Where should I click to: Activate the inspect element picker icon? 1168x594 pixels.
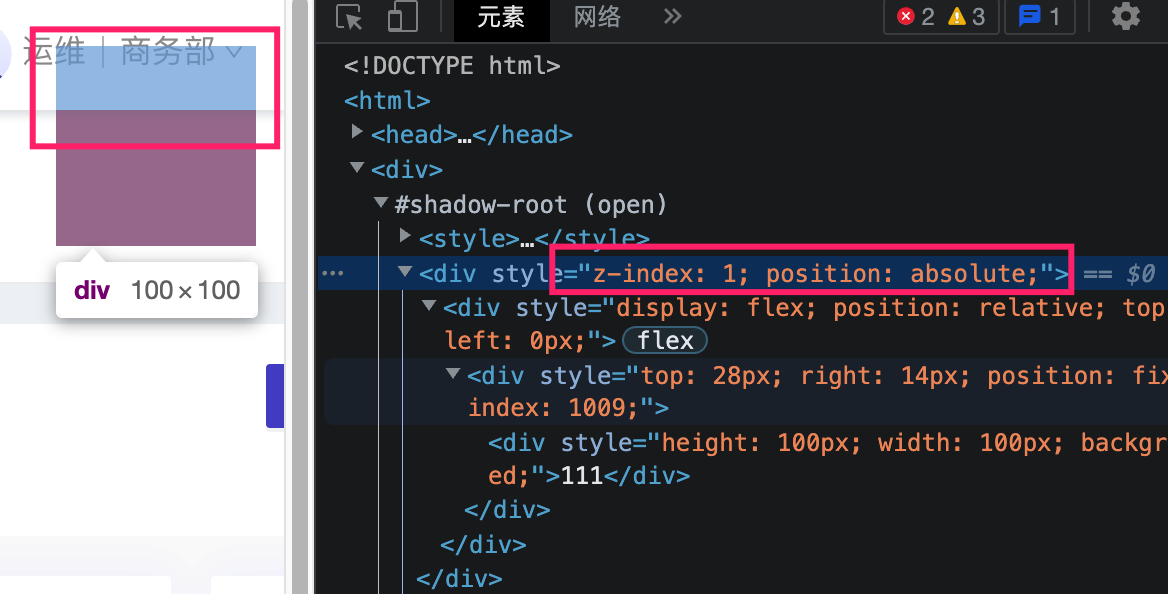[349, 16]
